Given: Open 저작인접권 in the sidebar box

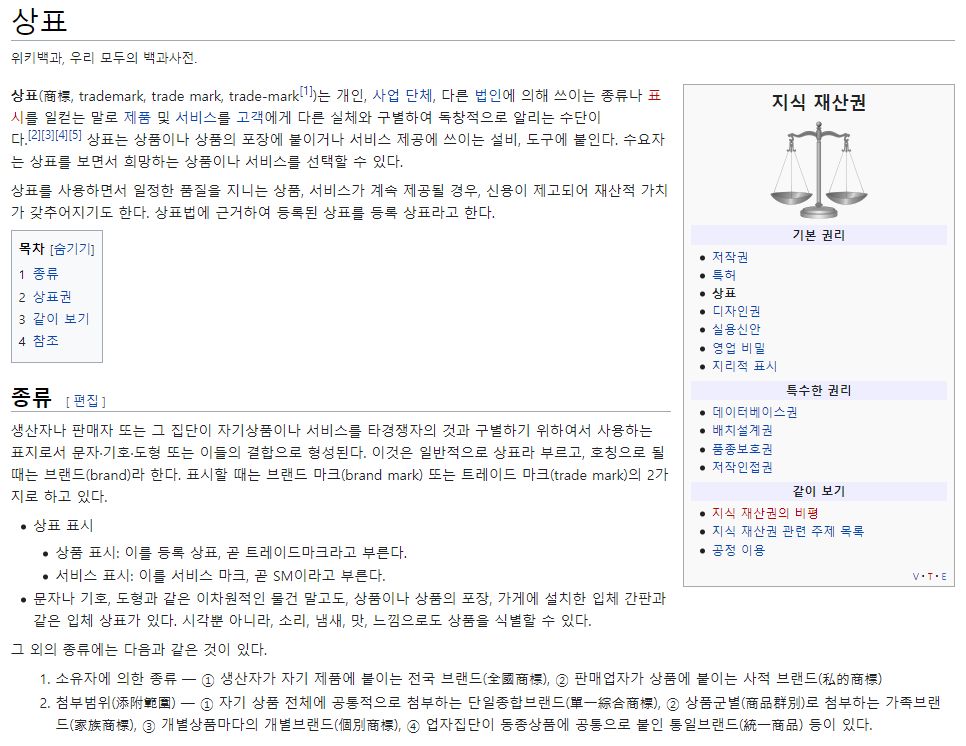Looking at the screenshot, I should coord(742,467).
